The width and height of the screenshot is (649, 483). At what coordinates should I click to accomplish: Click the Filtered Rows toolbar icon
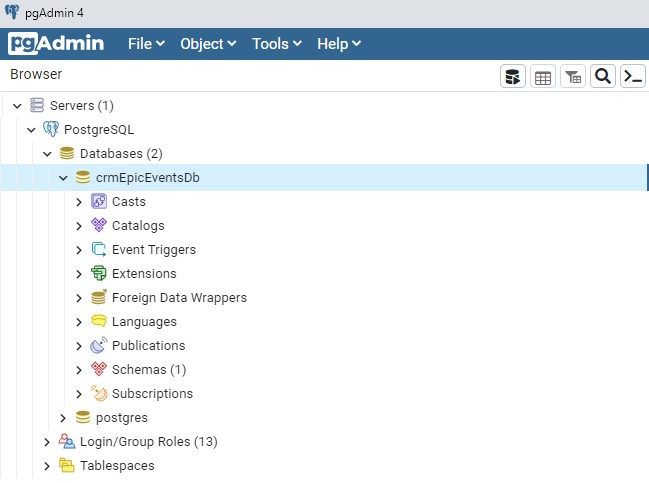coord(573,76)
